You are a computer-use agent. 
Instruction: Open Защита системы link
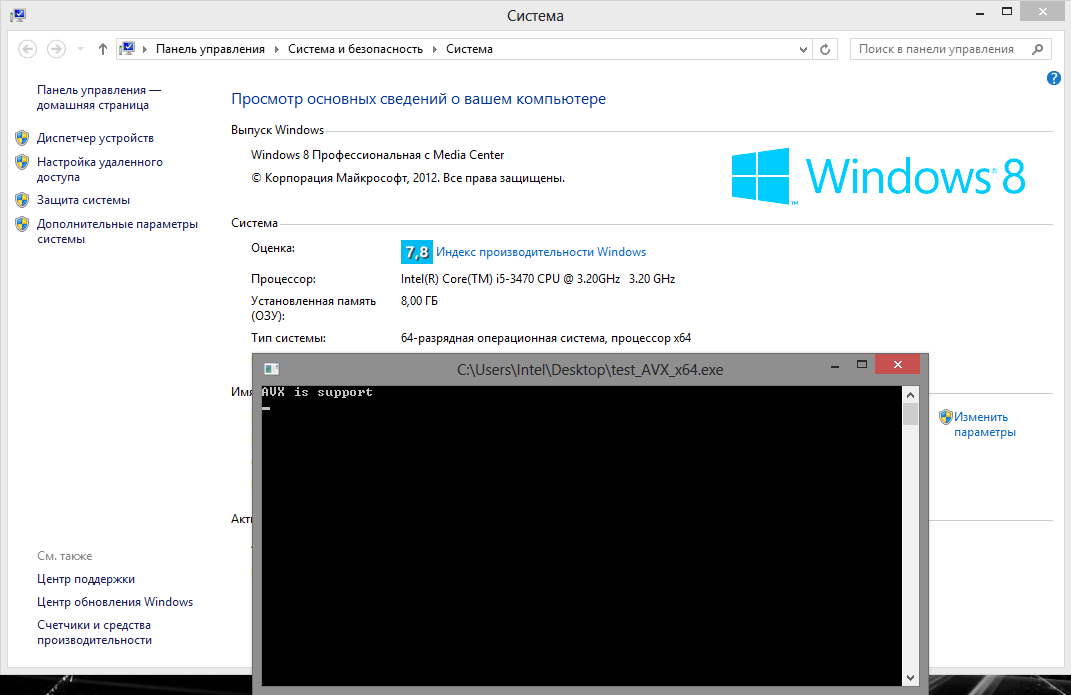point(83,200)
